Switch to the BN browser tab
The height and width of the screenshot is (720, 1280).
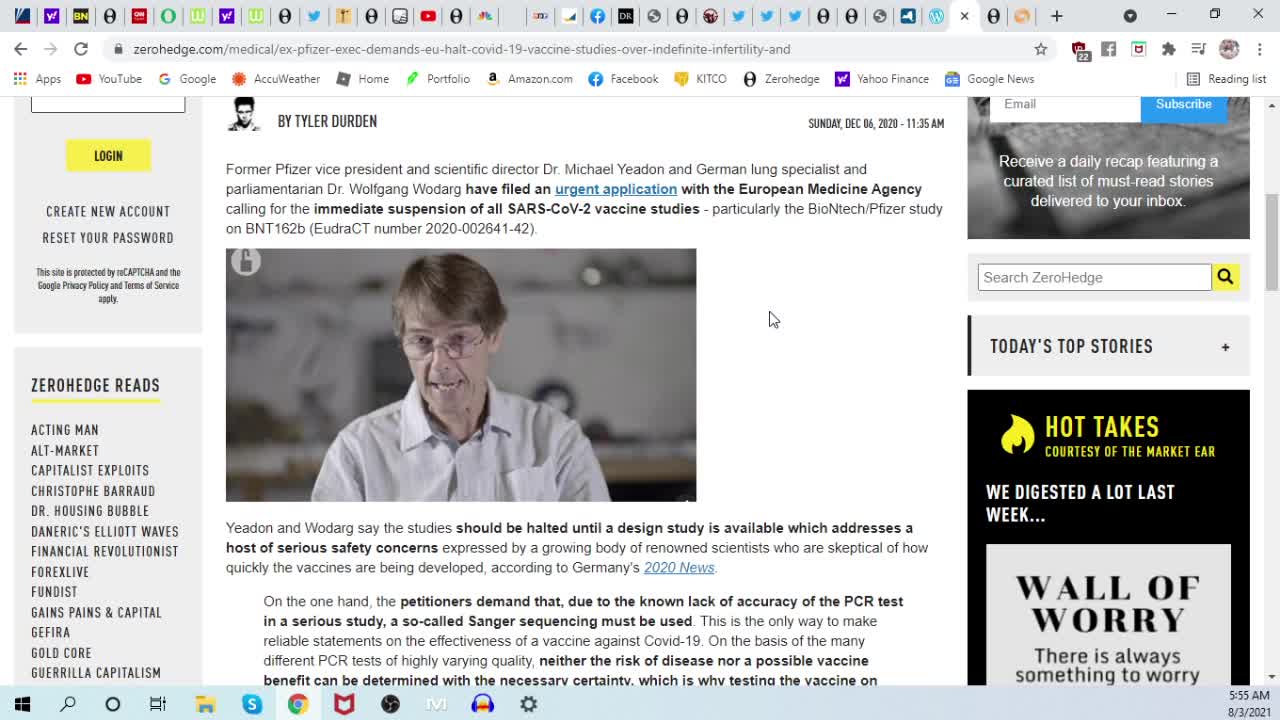81,16
